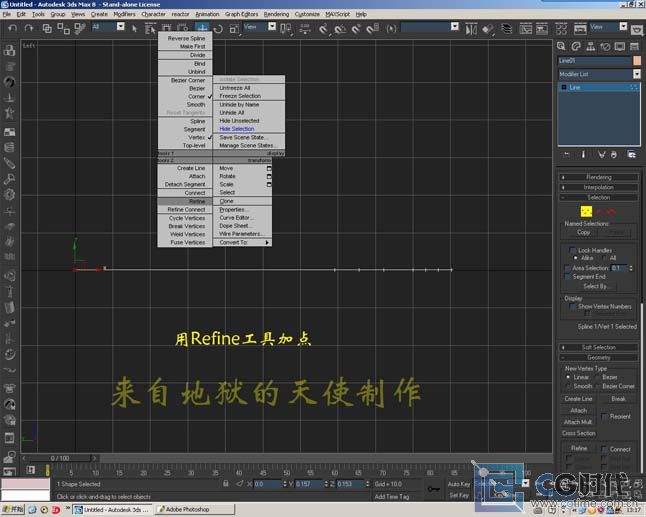Click the key icon beside Auto Key

pos(433,489)
